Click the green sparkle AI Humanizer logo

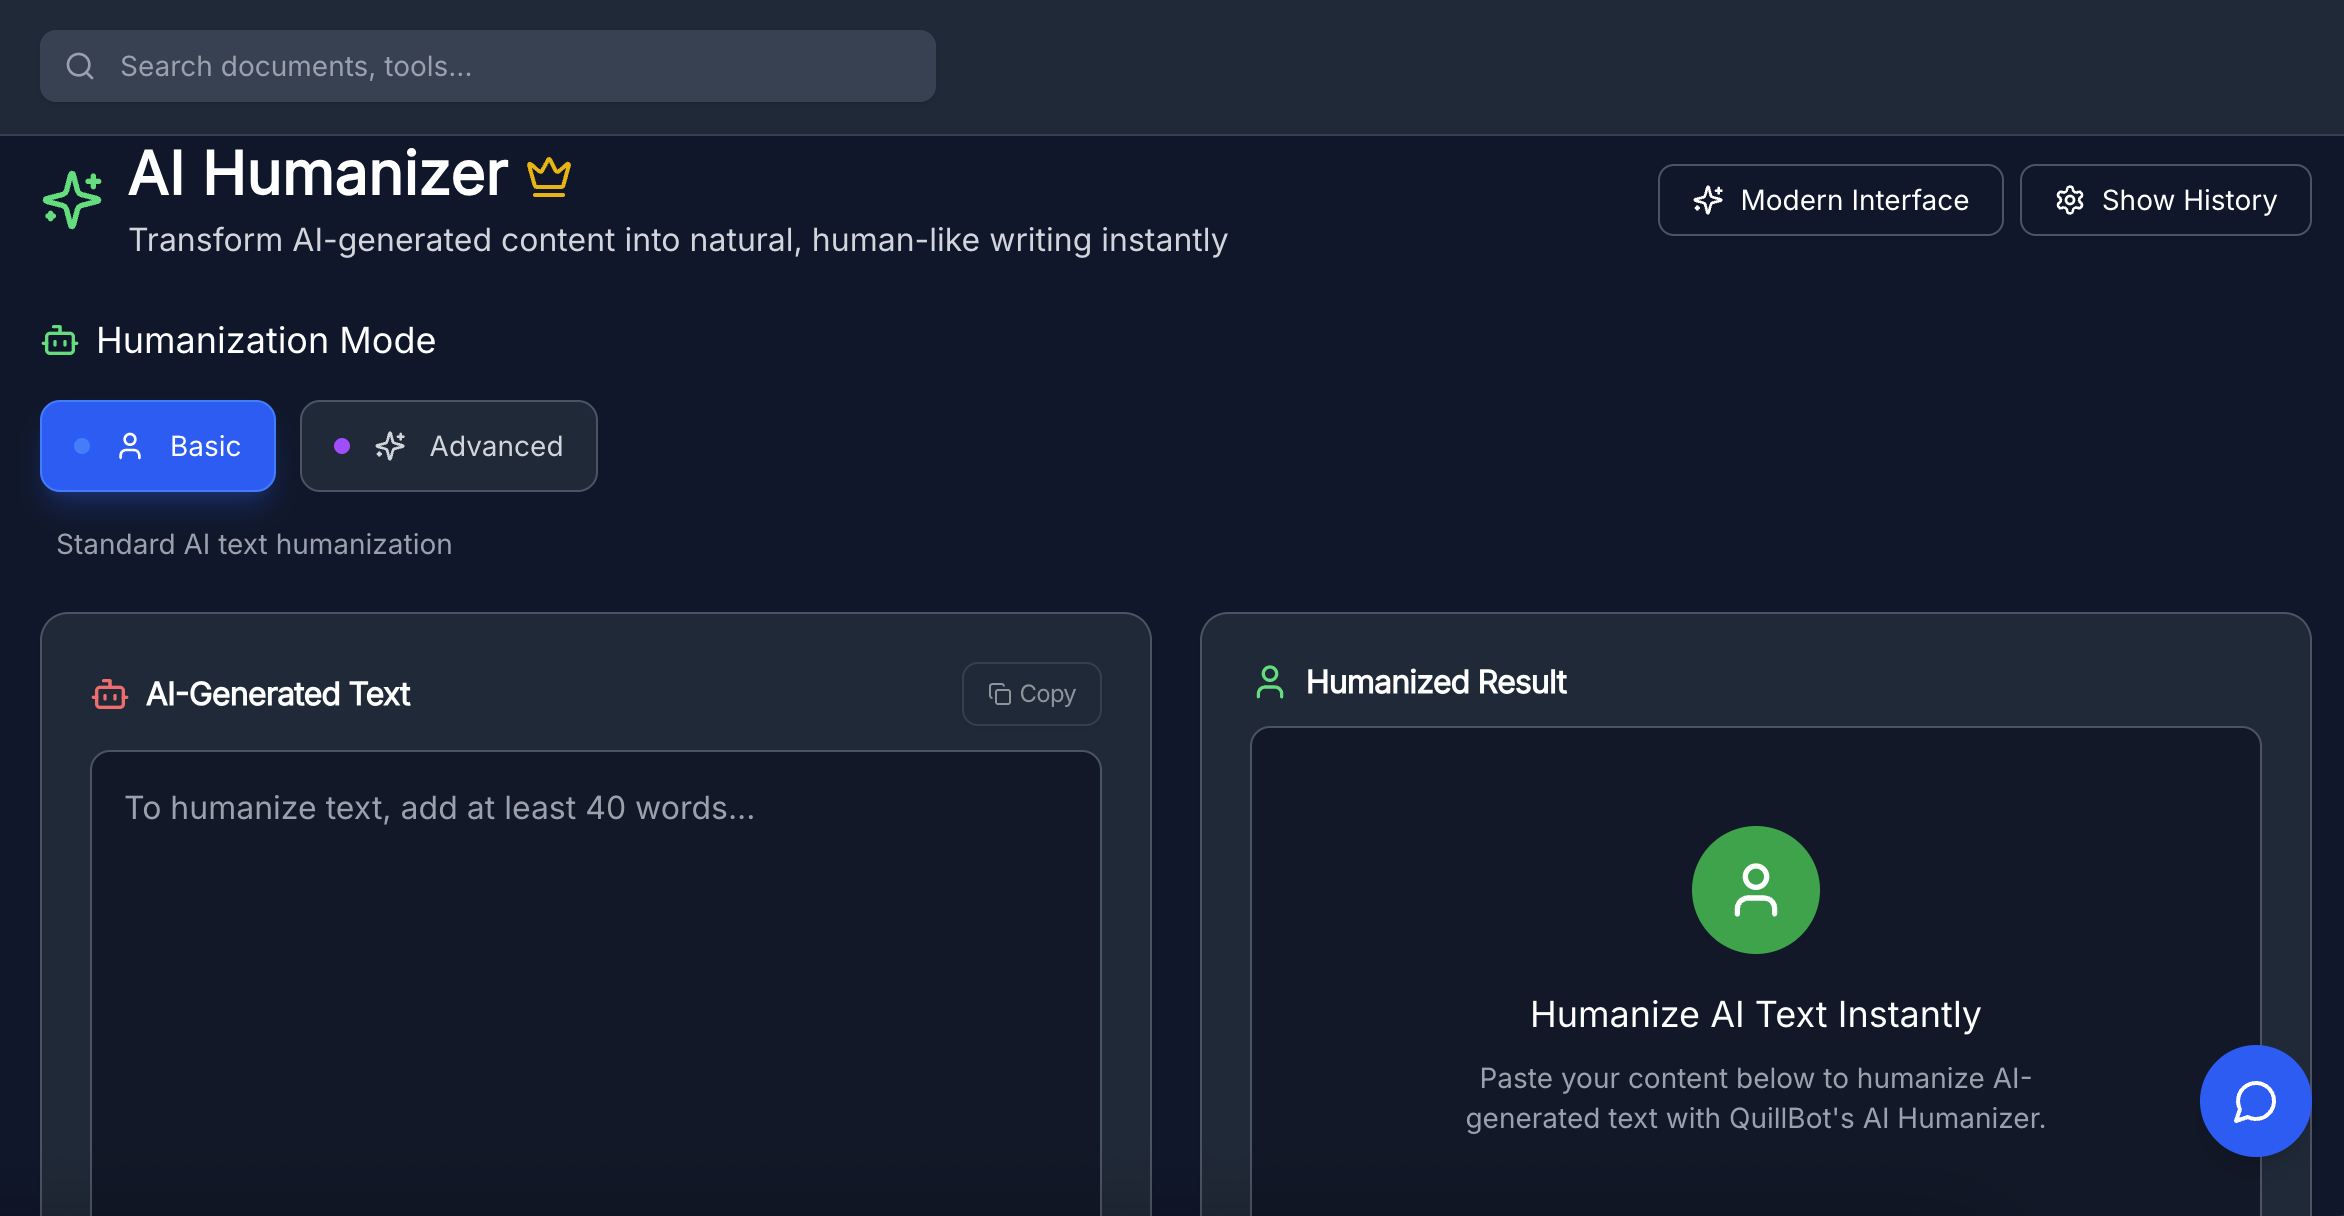point(71,198)
